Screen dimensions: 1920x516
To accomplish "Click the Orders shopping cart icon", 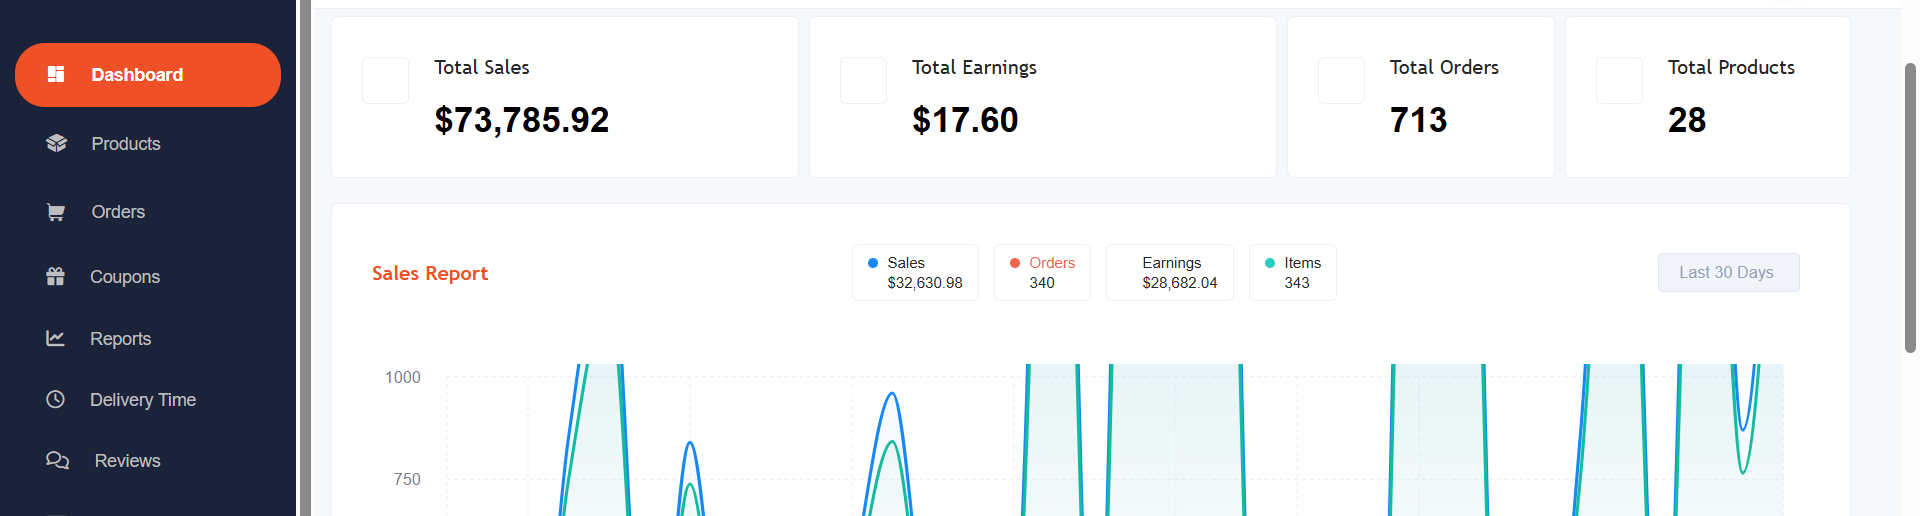I will (x=56, y=212).
